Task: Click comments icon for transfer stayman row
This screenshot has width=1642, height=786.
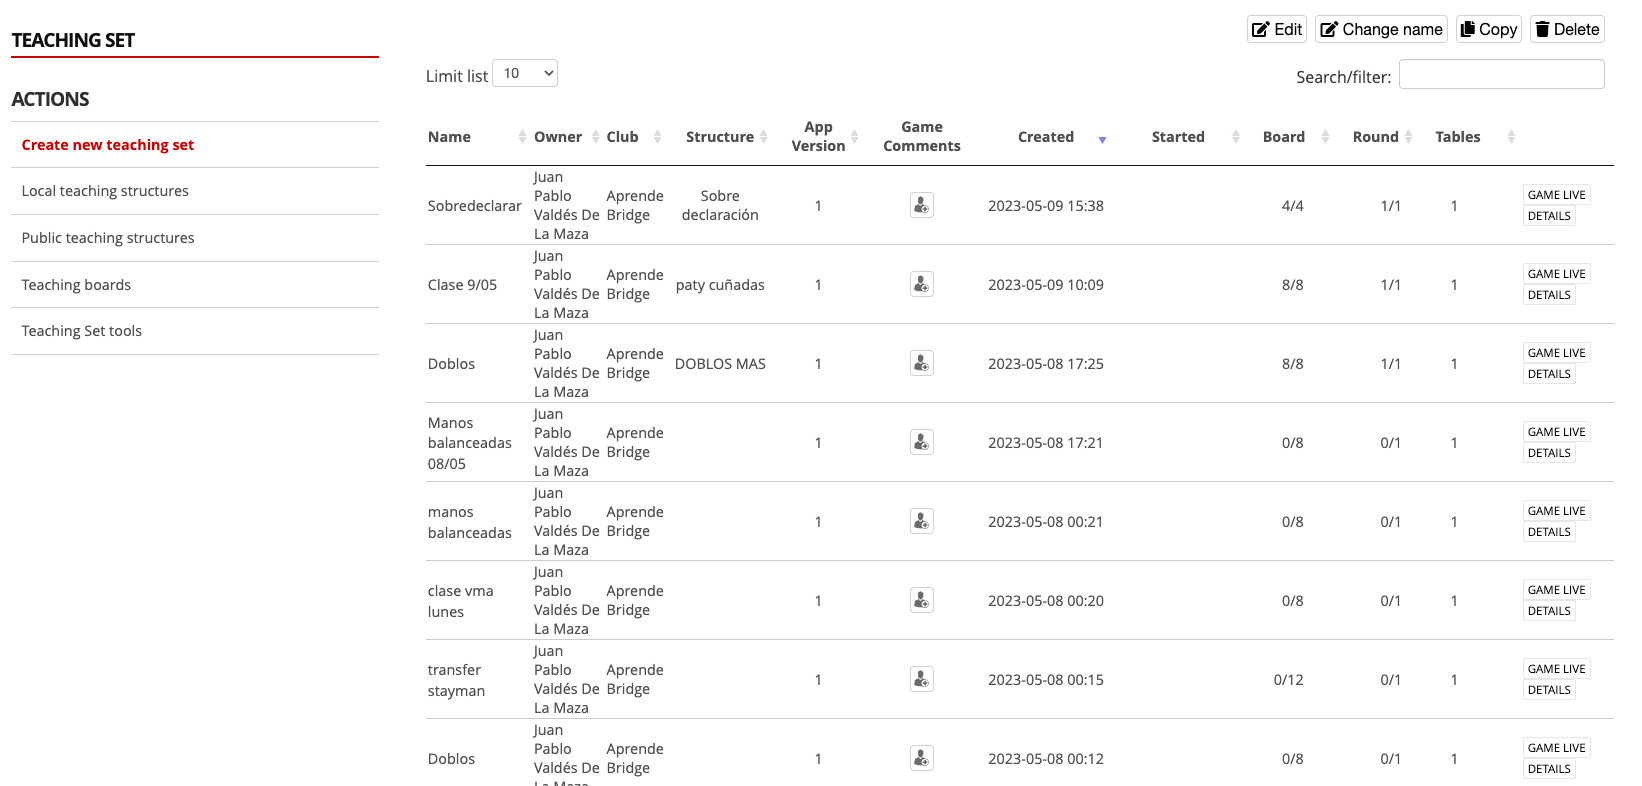Action: point(921,679)
